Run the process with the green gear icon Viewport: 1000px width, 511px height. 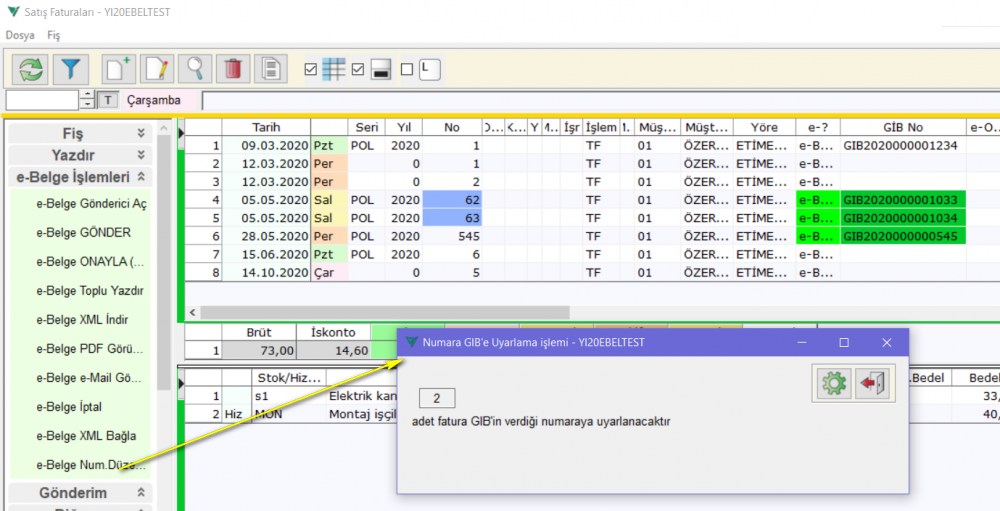(832, 383)
